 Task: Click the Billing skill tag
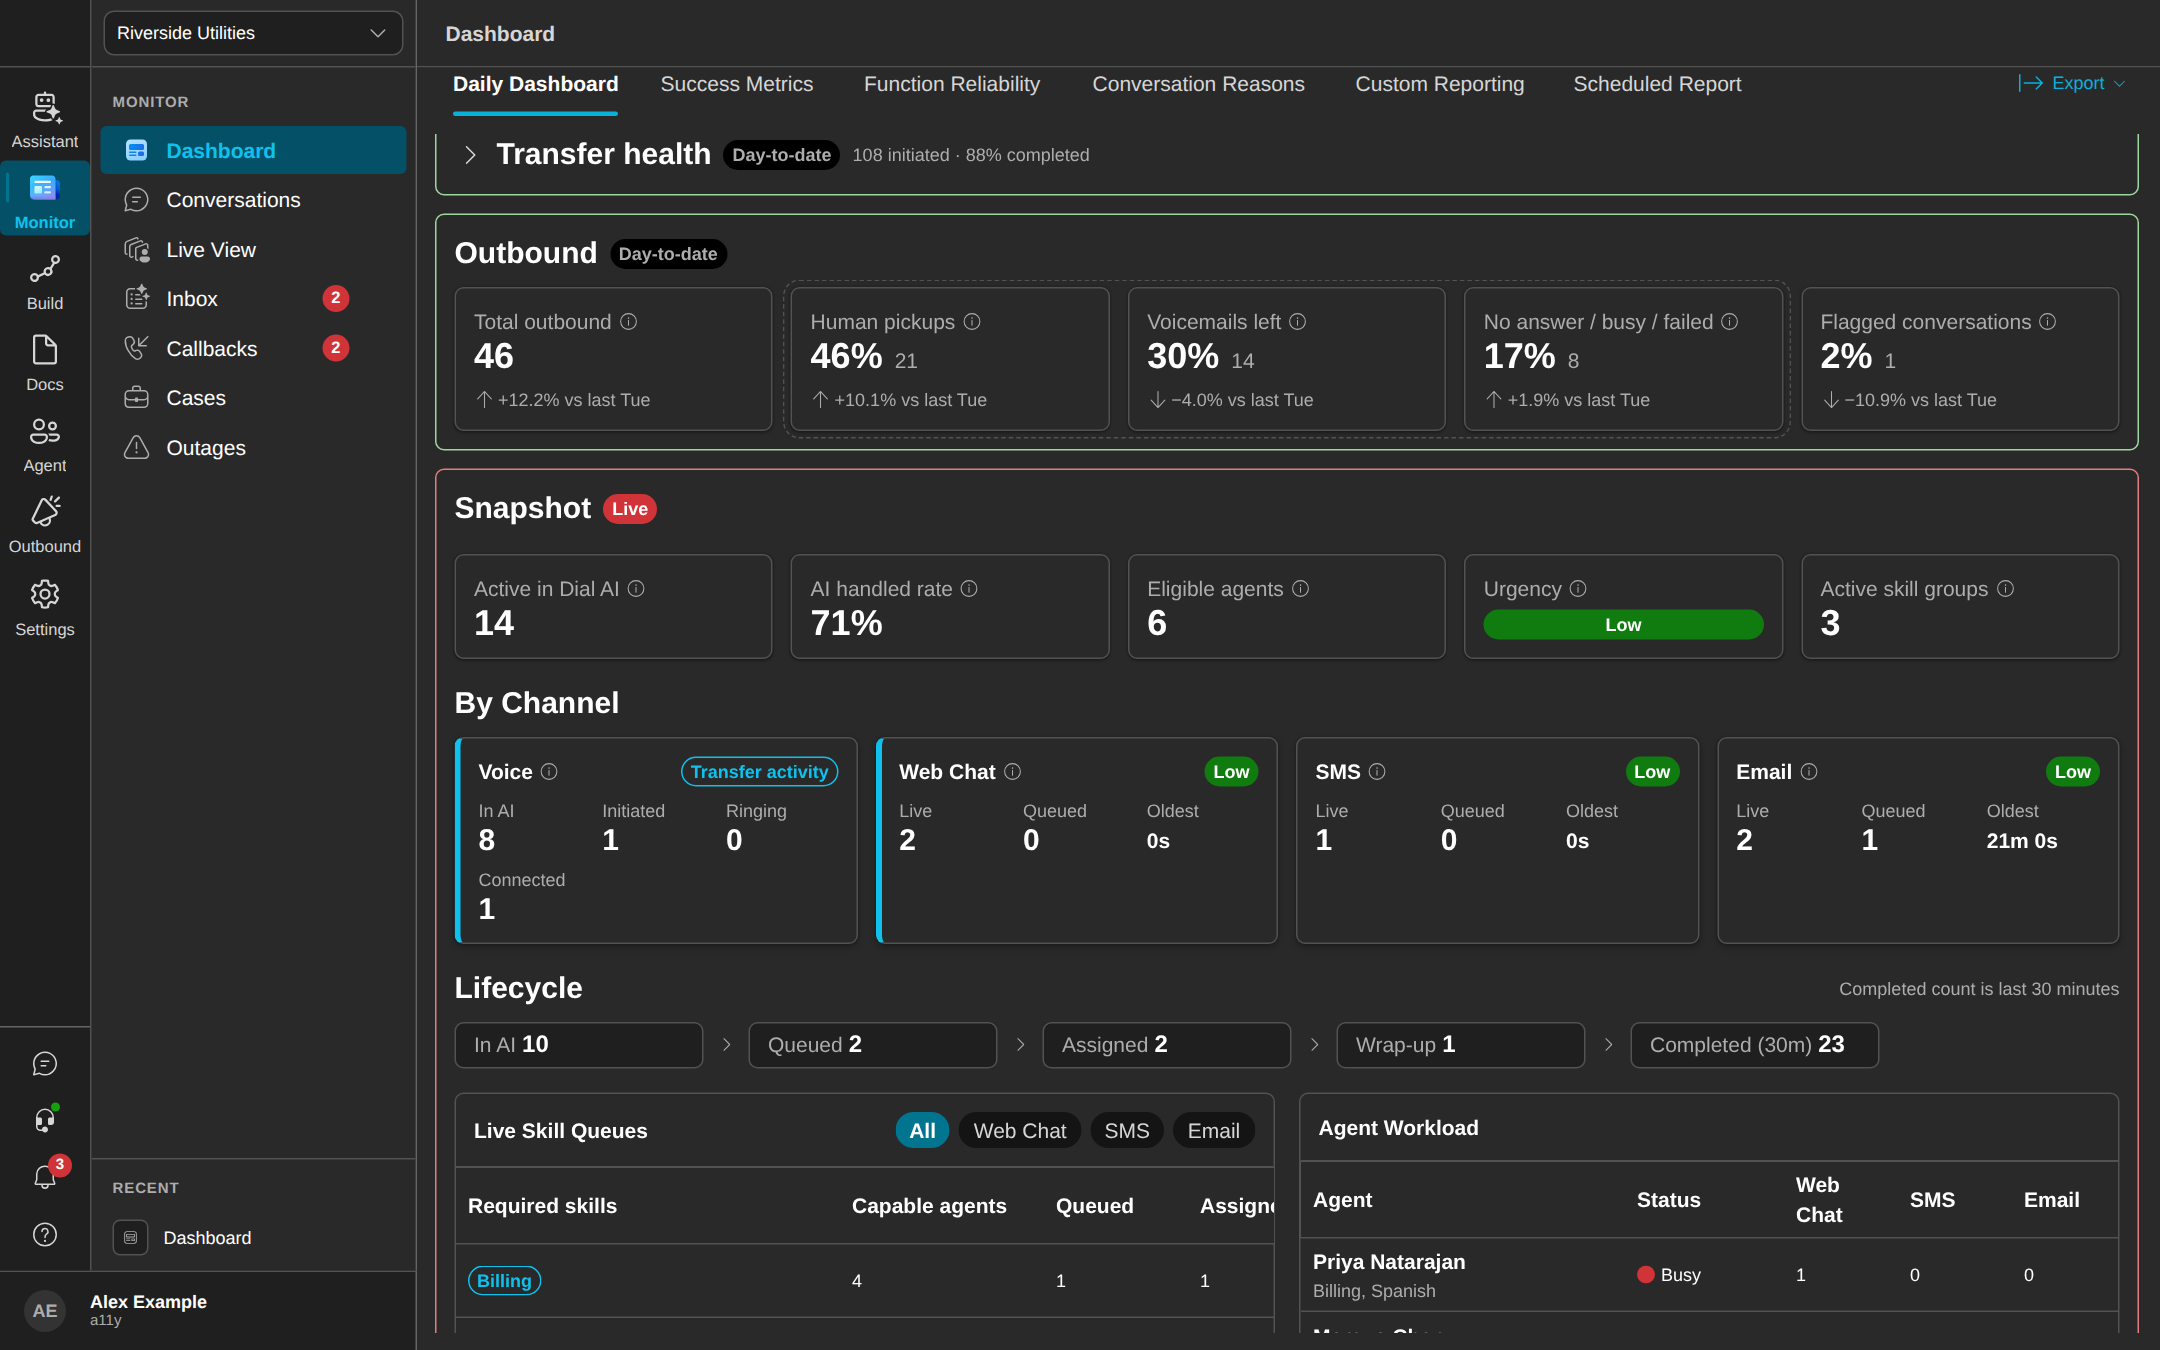point(504,1281)
